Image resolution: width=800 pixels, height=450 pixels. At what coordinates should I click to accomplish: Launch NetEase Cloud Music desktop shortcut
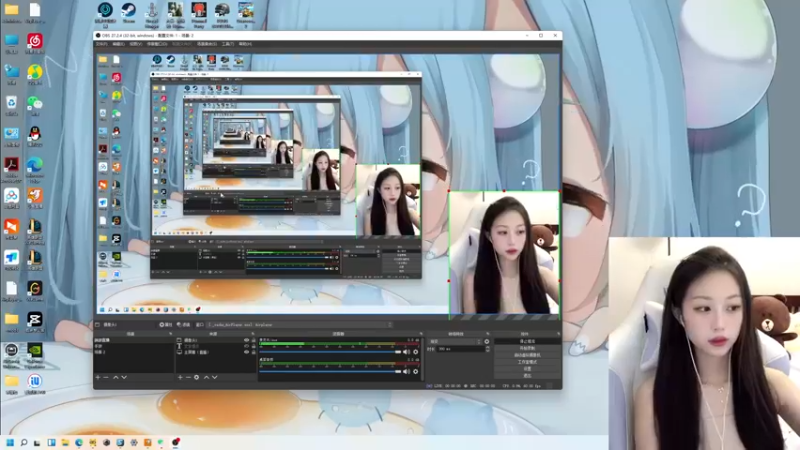point(35,43)
